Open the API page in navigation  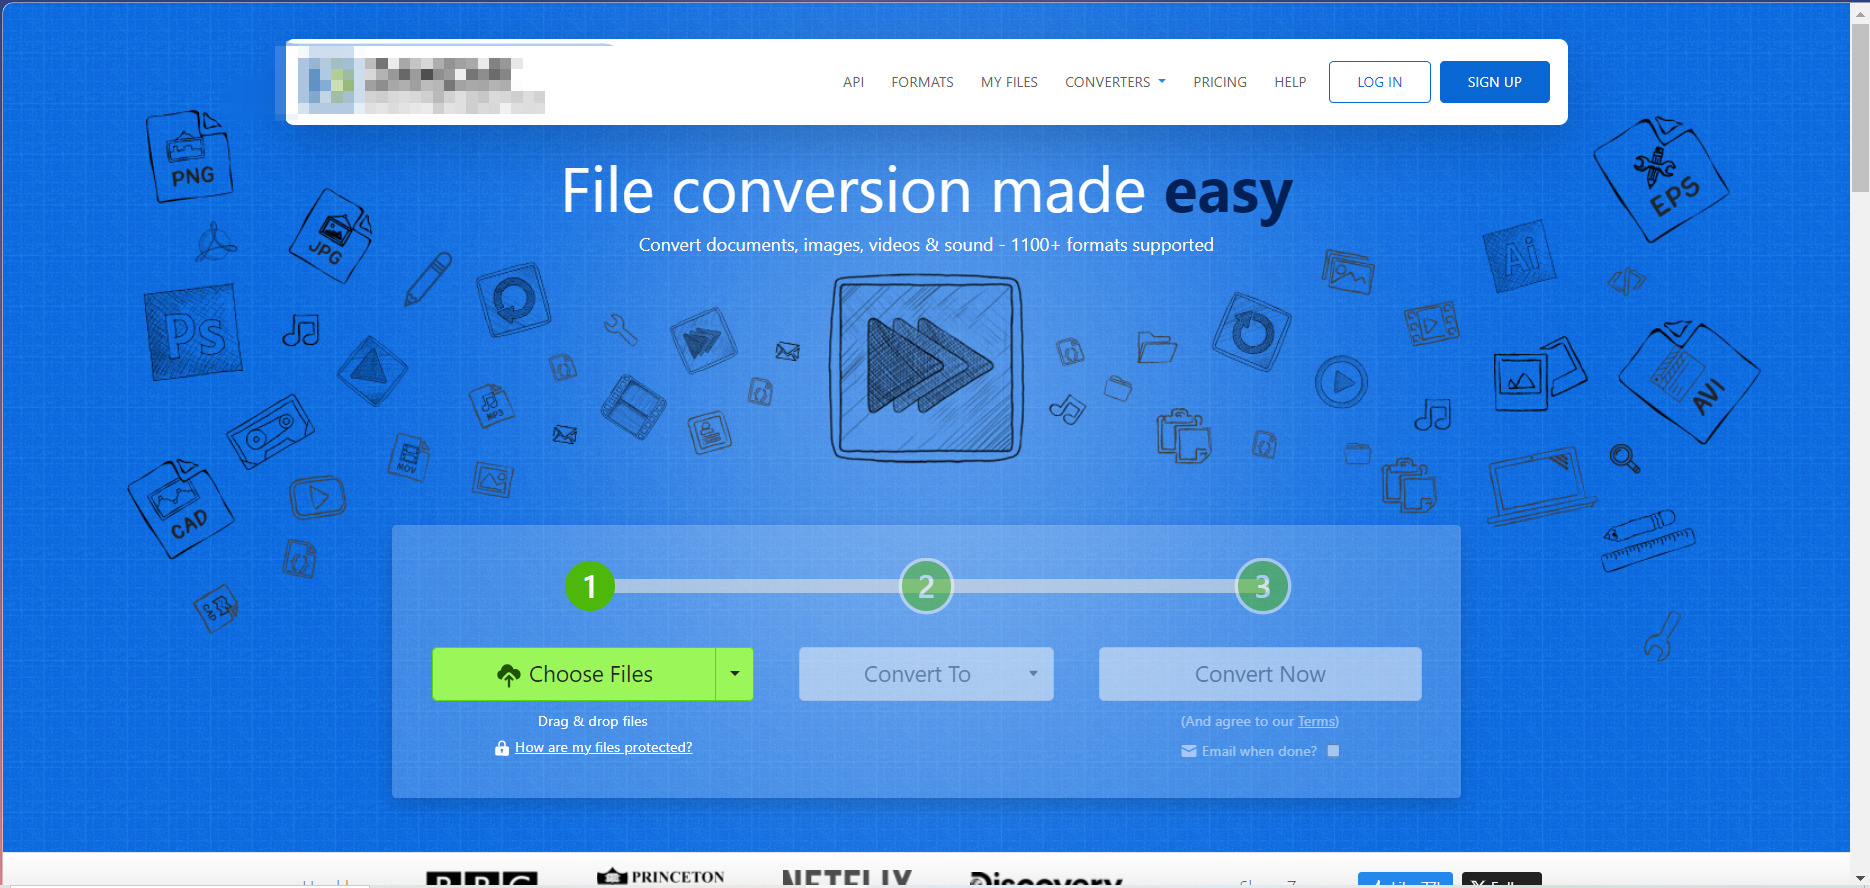point(853,82)
